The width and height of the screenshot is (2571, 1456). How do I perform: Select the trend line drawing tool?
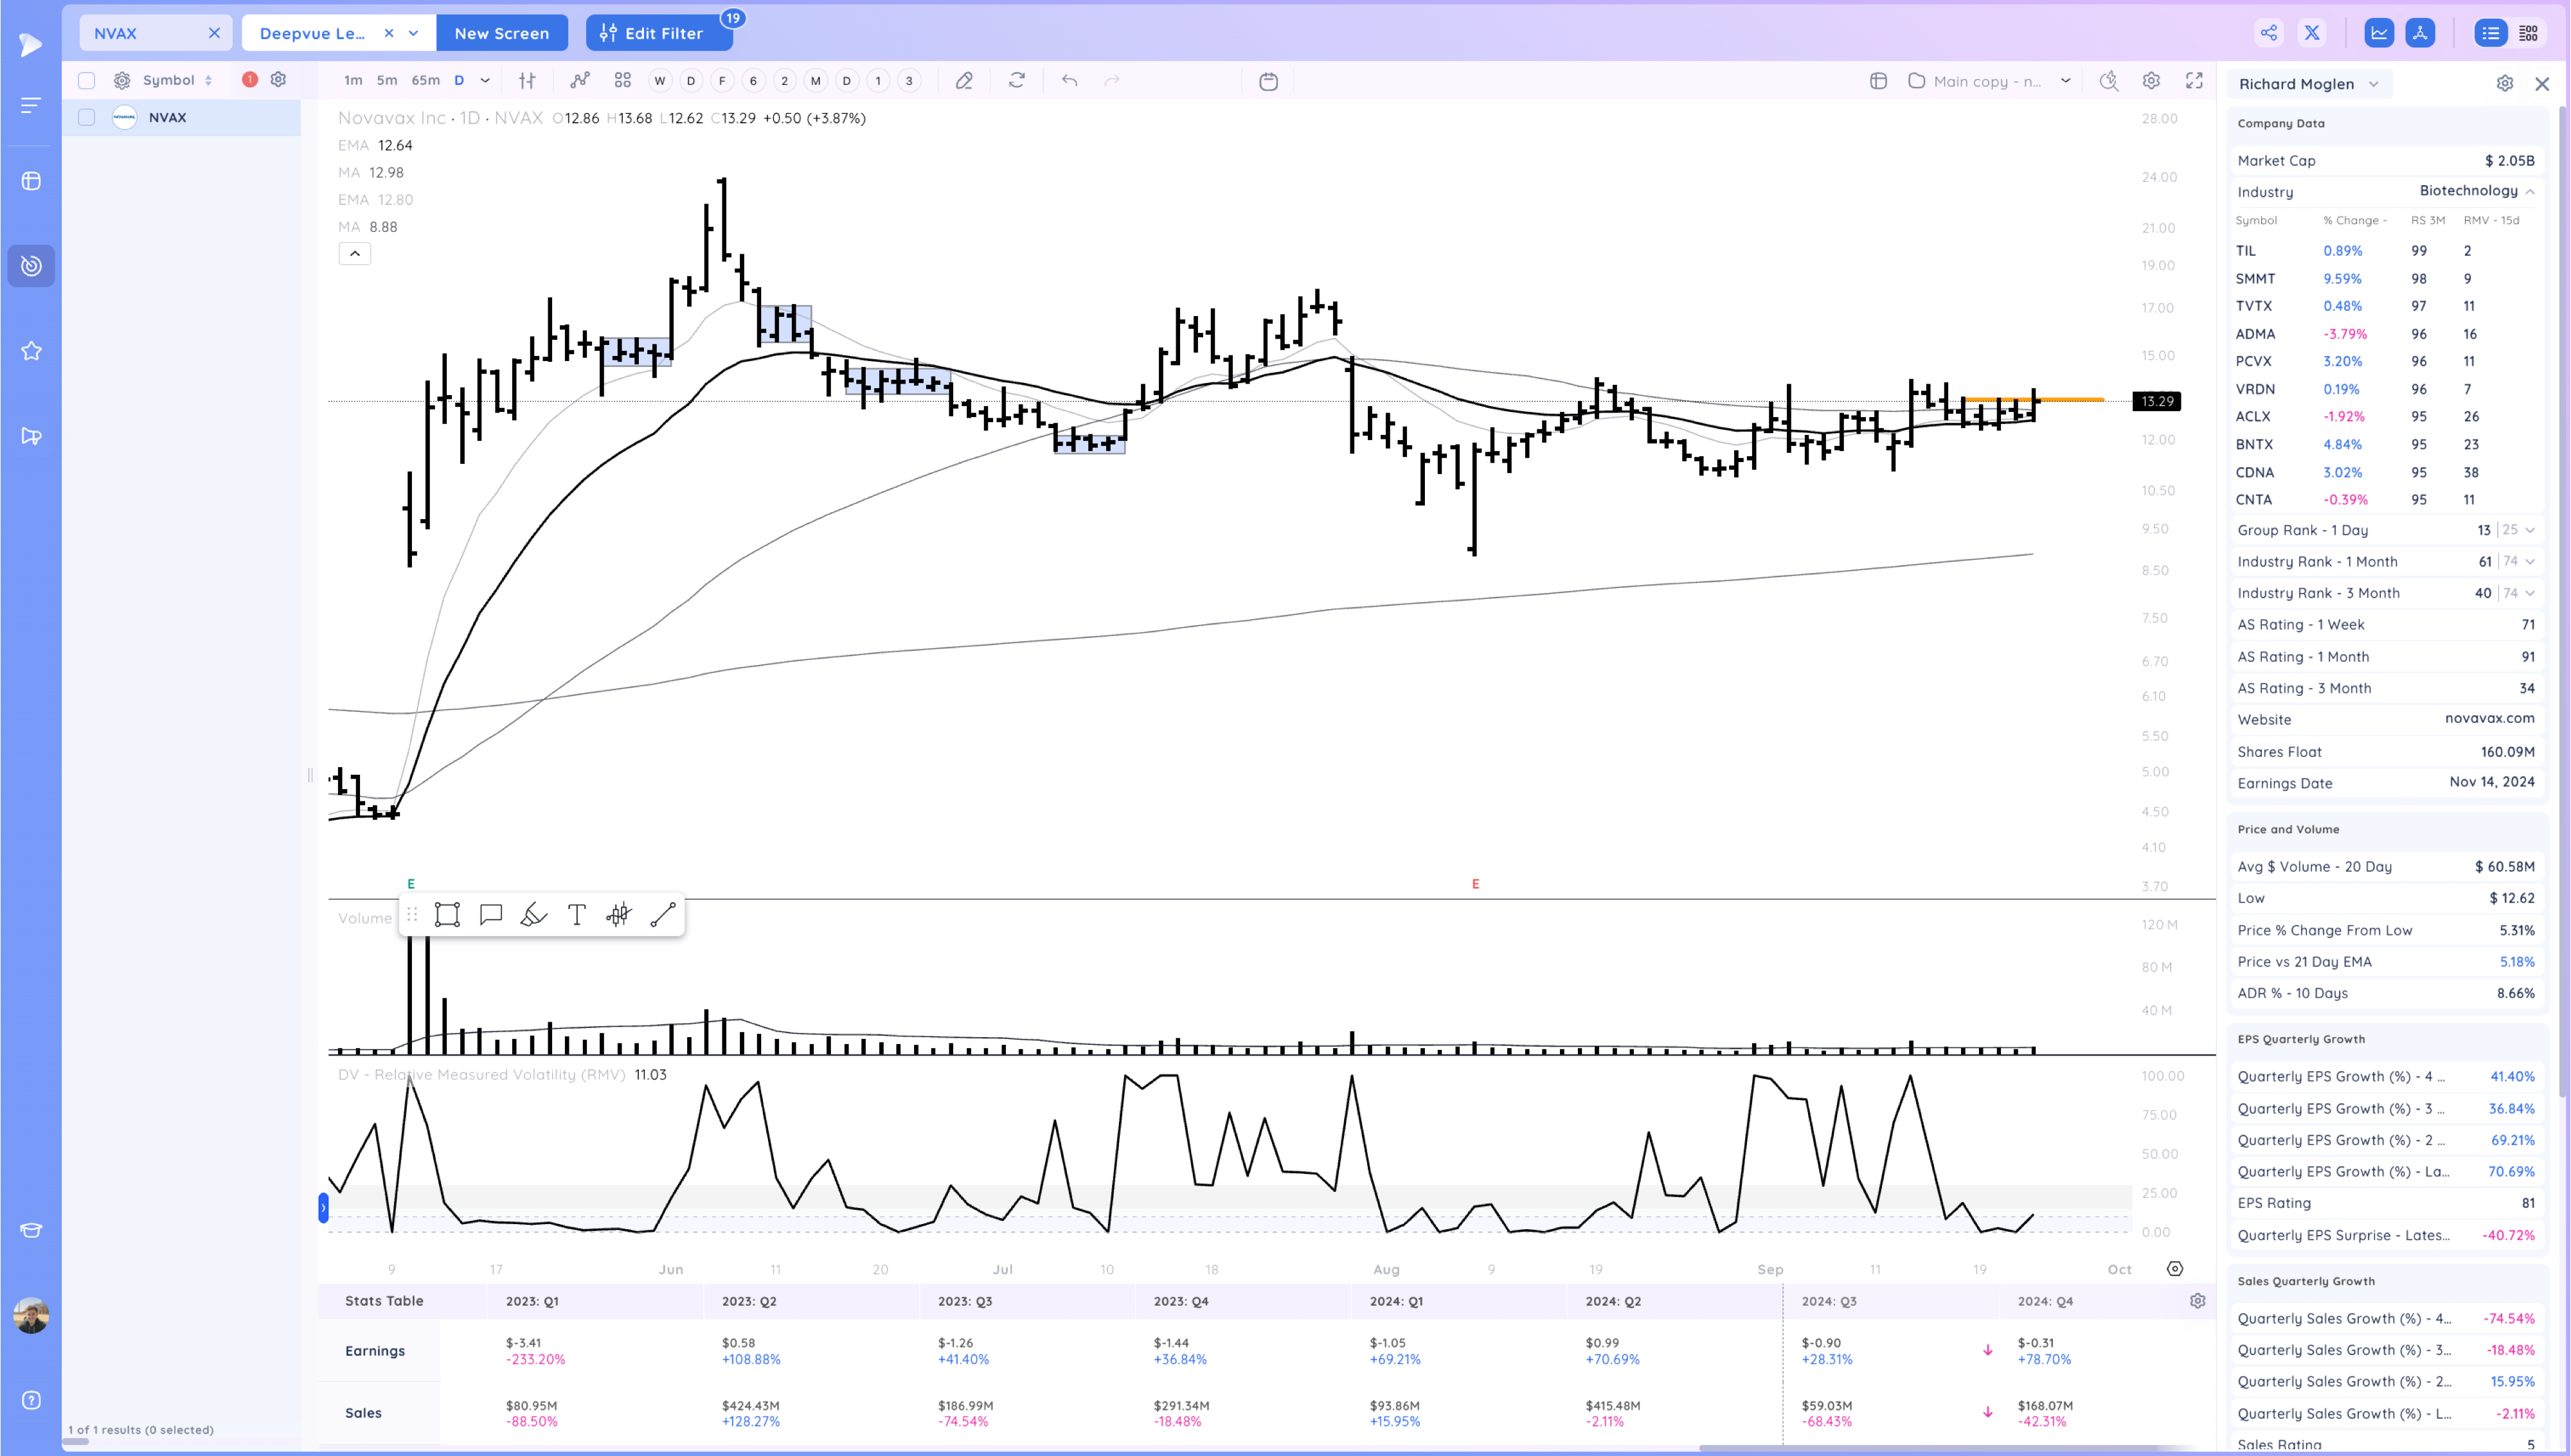[x=662, y=914]
